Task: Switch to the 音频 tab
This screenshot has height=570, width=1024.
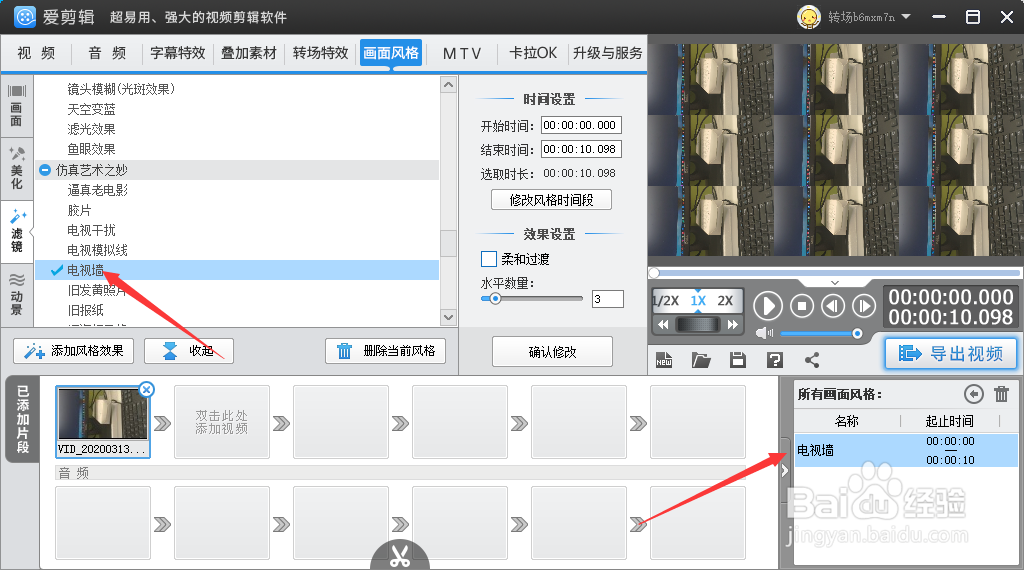Action: [x=107, y=53]
